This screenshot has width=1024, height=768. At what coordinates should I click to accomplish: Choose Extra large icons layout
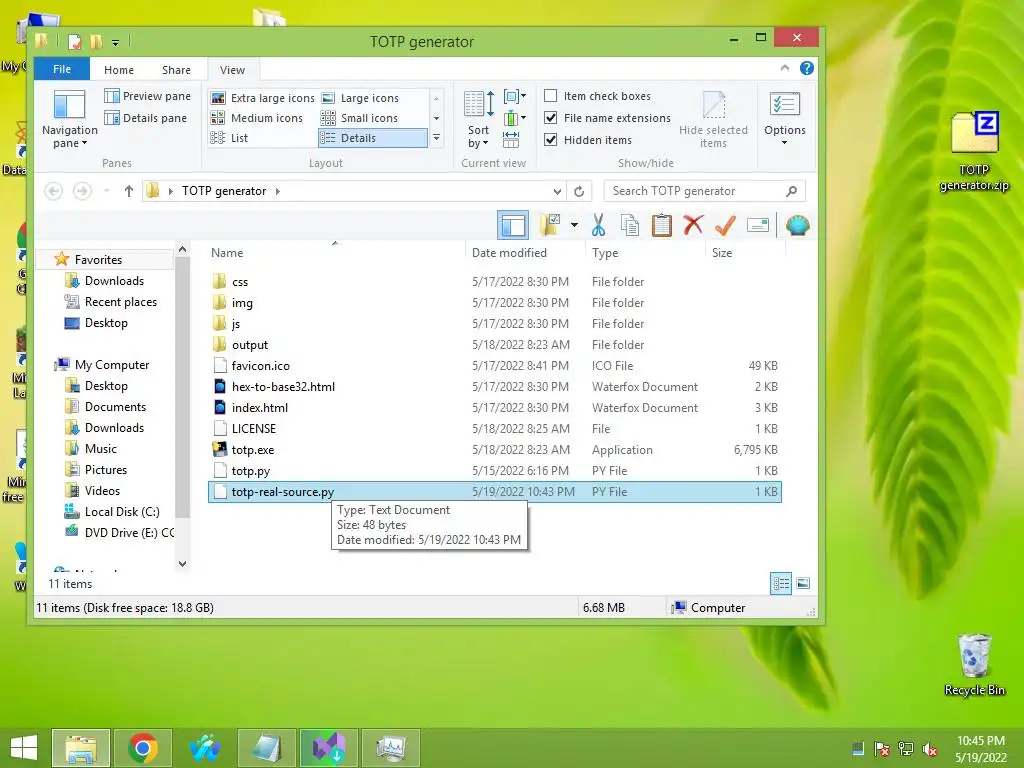click(x=263, y=98)
